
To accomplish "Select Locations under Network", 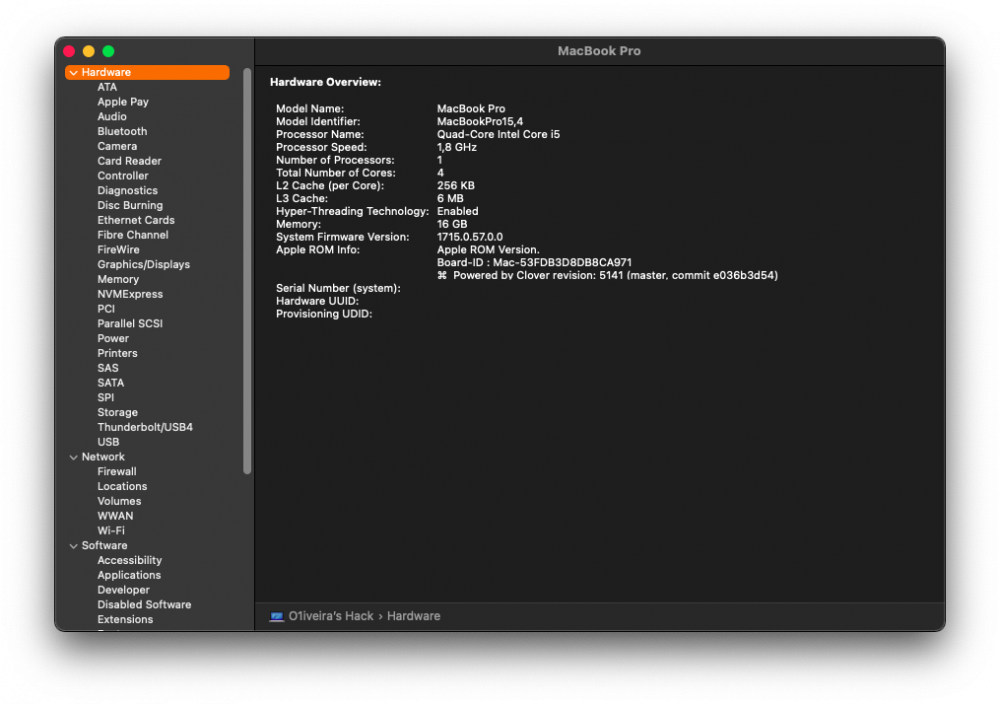I will click(x=122, y=486).
